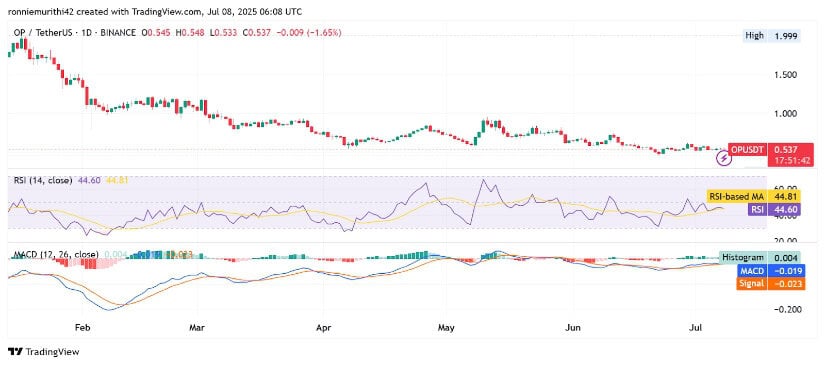This screenshot has width=825, height=365.
Task: Select the OP / TetherUS symbol title
Action: coord(44,33)
